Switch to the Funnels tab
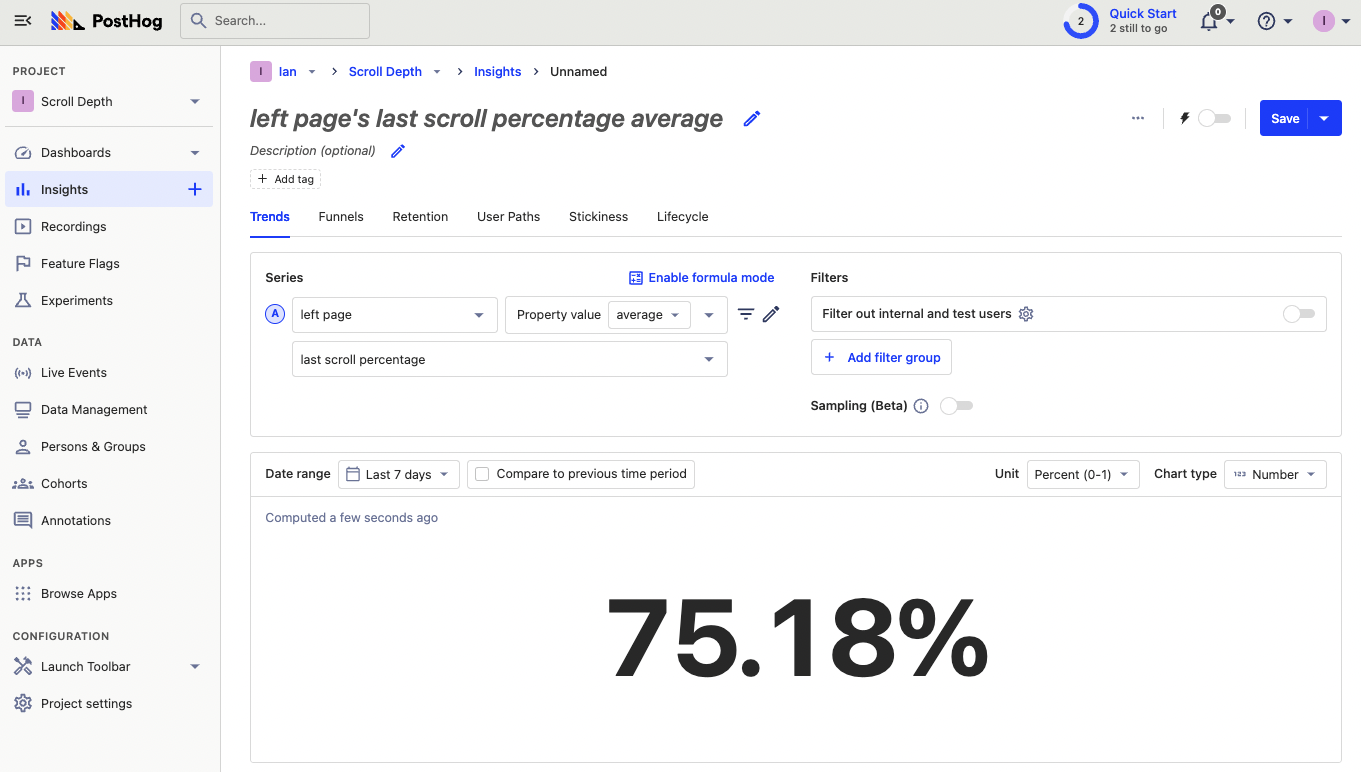The image size is (1361, 772). click(x=341, y=217)
